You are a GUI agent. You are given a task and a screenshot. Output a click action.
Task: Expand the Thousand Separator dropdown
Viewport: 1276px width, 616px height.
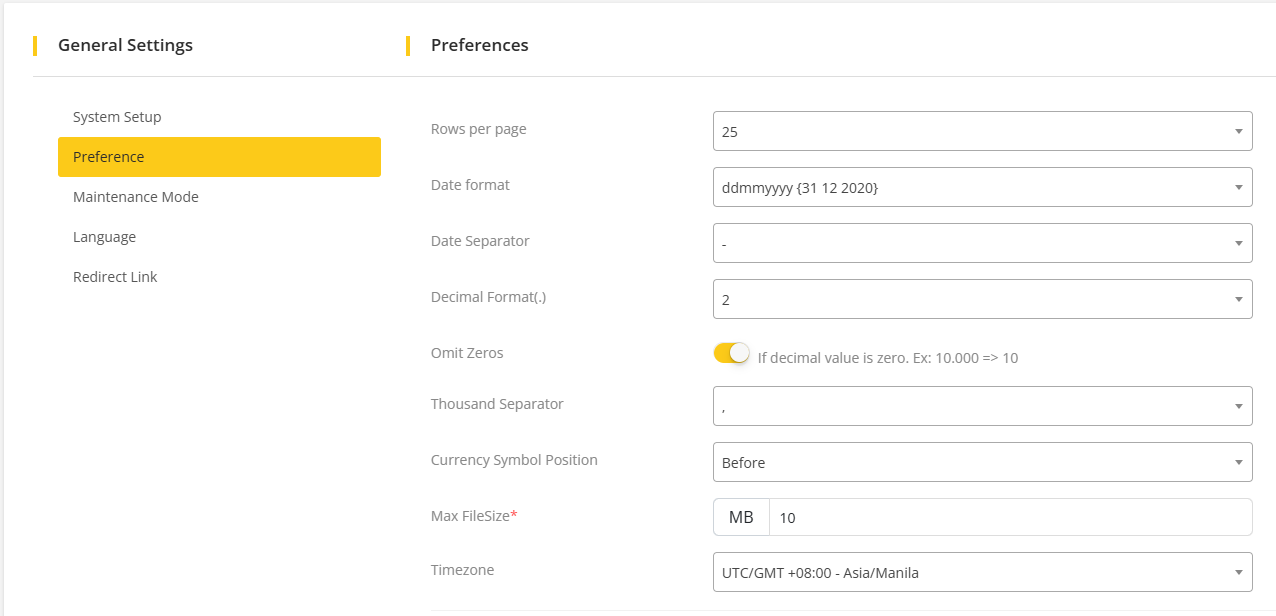click(x=970, y=406)
